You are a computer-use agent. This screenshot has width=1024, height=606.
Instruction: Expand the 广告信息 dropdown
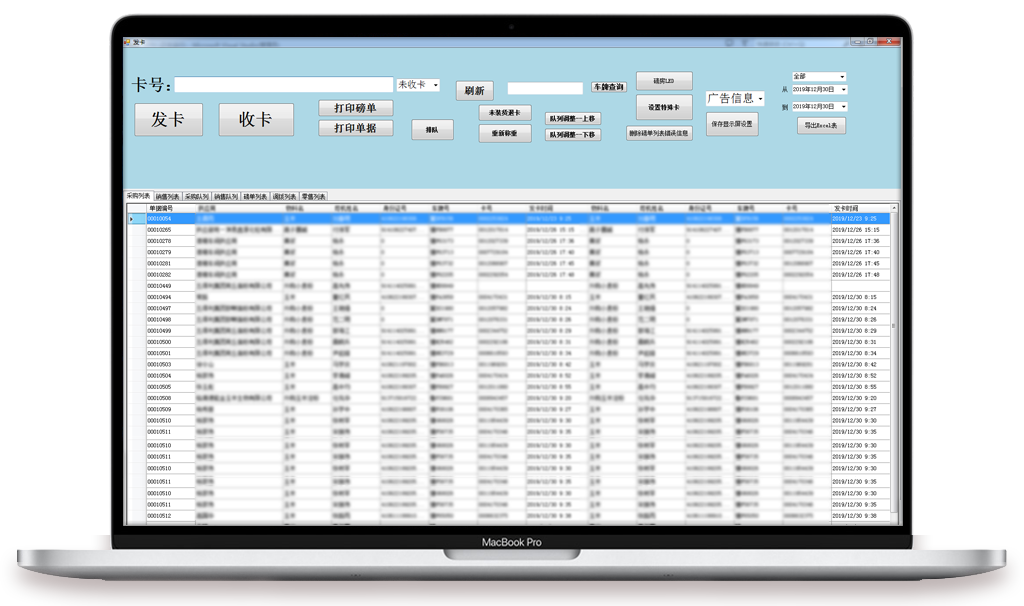pos(760,99)
